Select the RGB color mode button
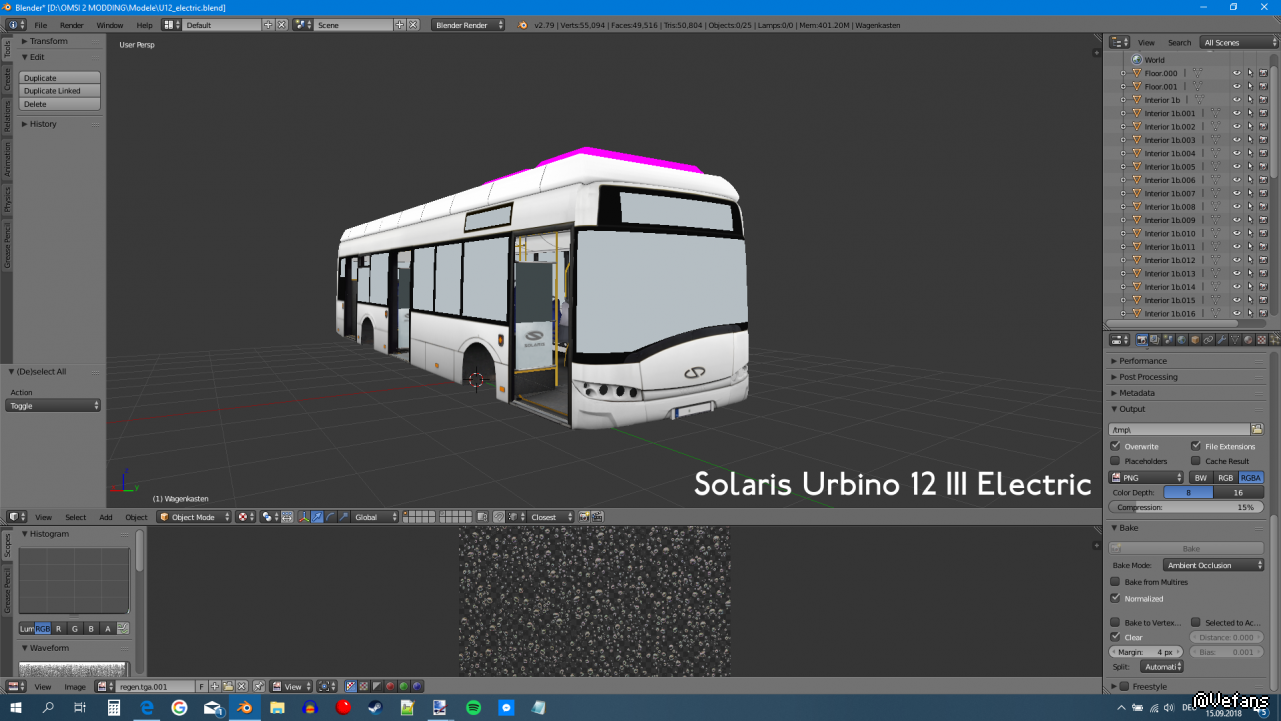The height and width of the screenshot is (721, 1281). pyautogui.click(x=1226, y=478)
